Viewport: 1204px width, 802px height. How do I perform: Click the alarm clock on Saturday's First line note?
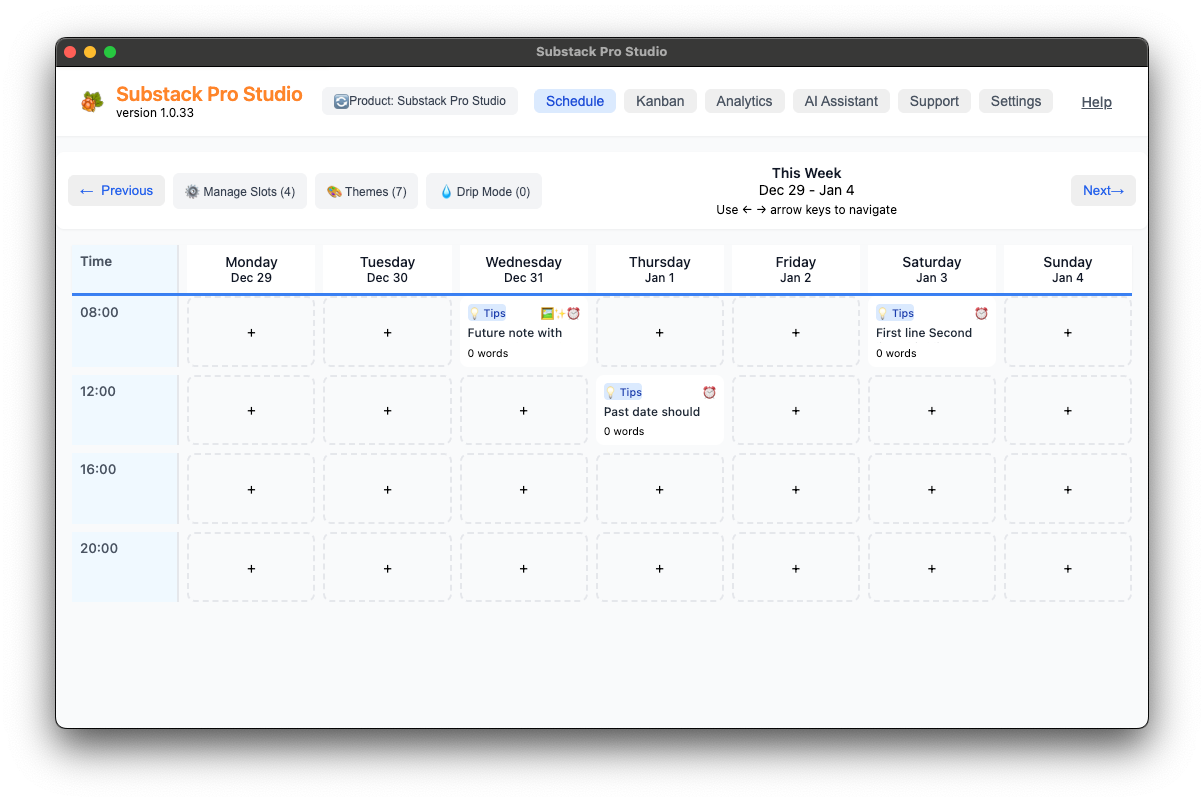click(x=981, y=313)
